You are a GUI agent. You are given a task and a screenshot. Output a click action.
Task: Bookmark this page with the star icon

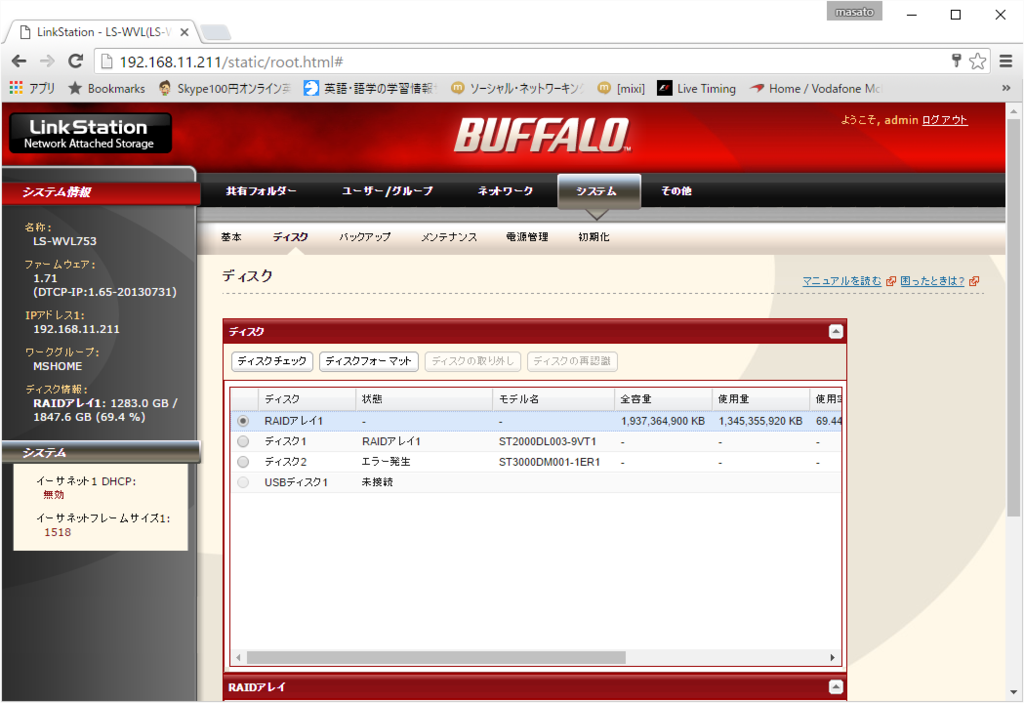tap(977, 61)
